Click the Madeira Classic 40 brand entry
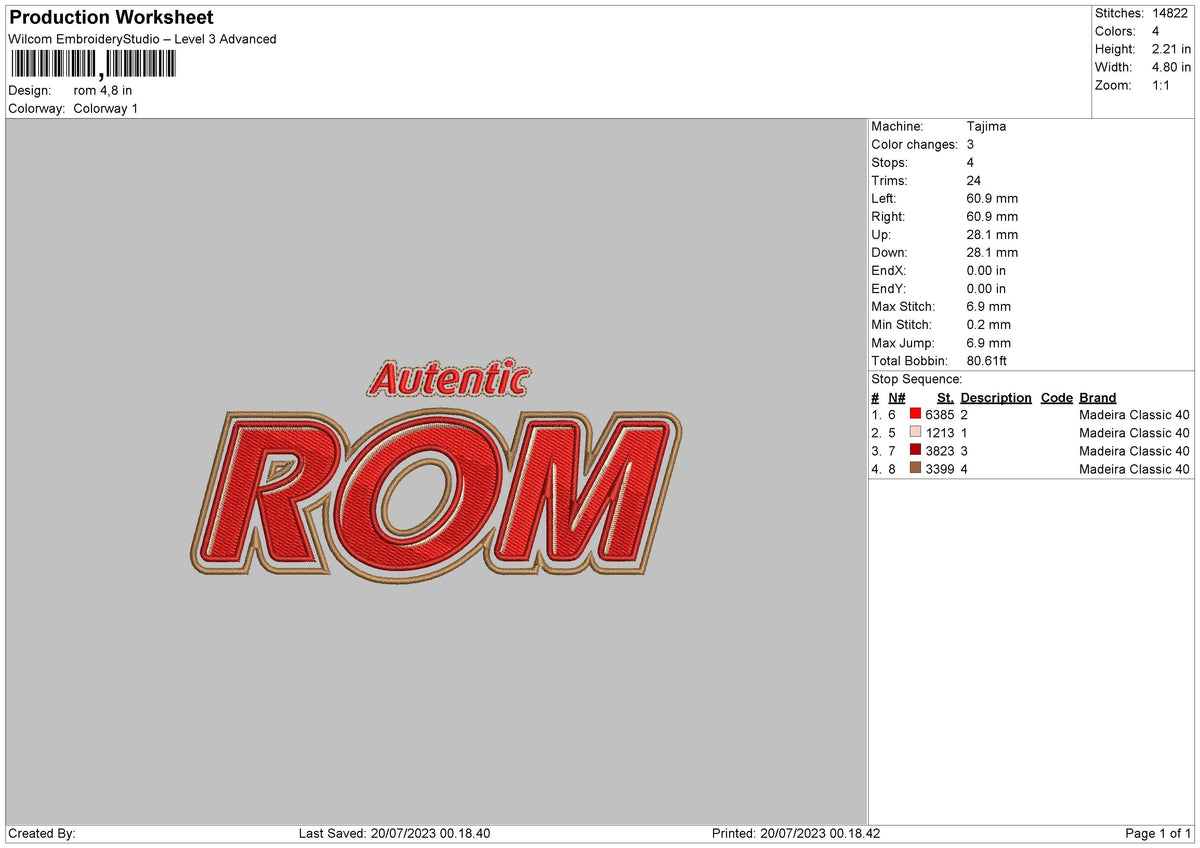Viewport: 1200px width, 848px height. pos(1134,414)
